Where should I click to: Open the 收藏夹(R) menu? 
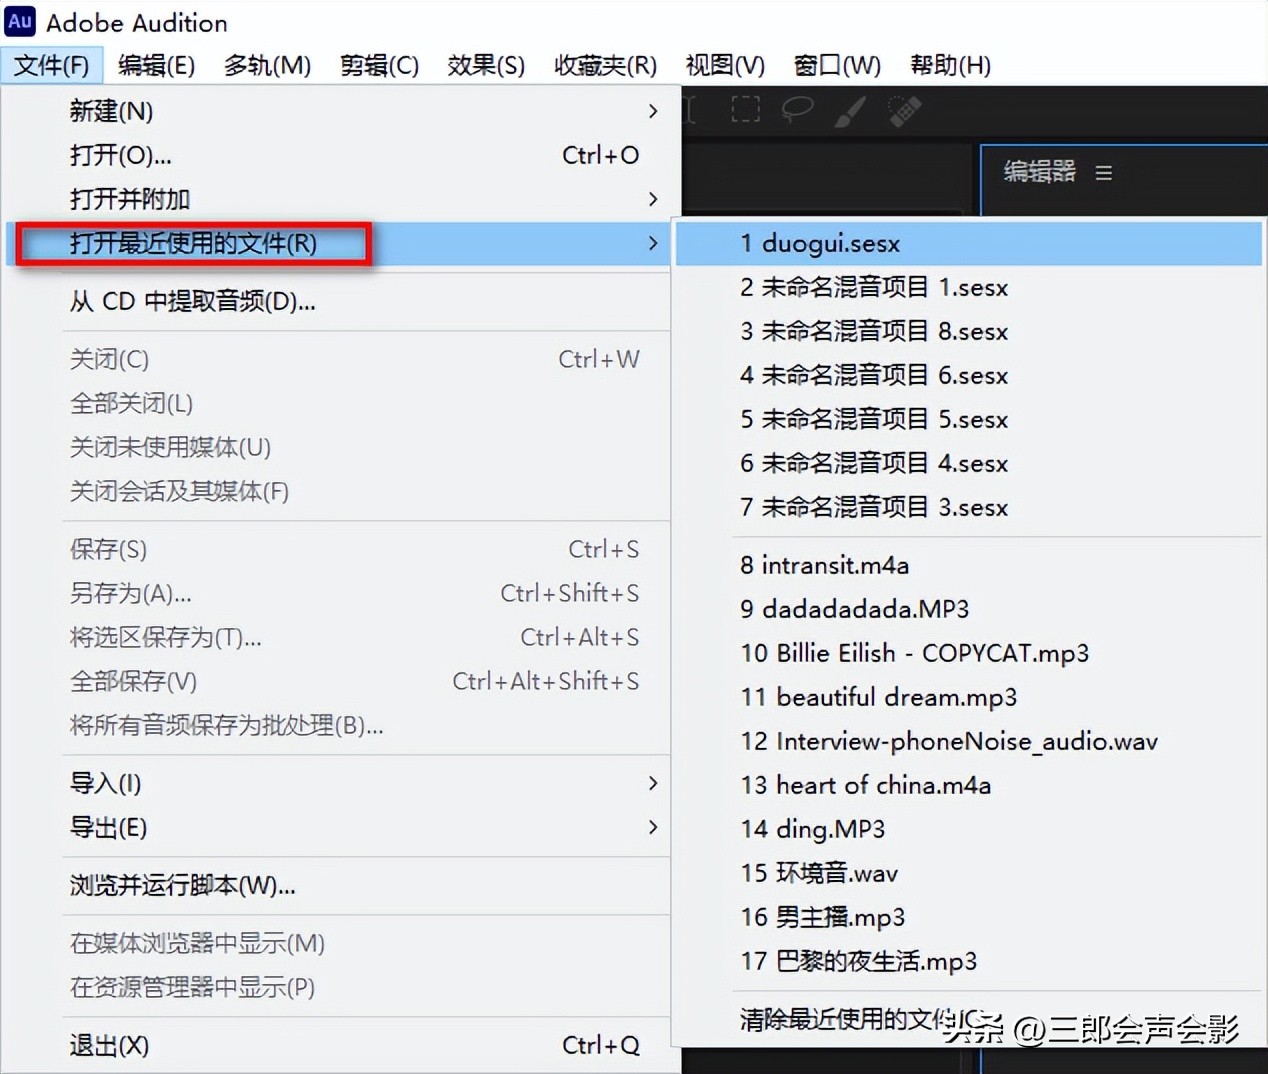[605, 66]
